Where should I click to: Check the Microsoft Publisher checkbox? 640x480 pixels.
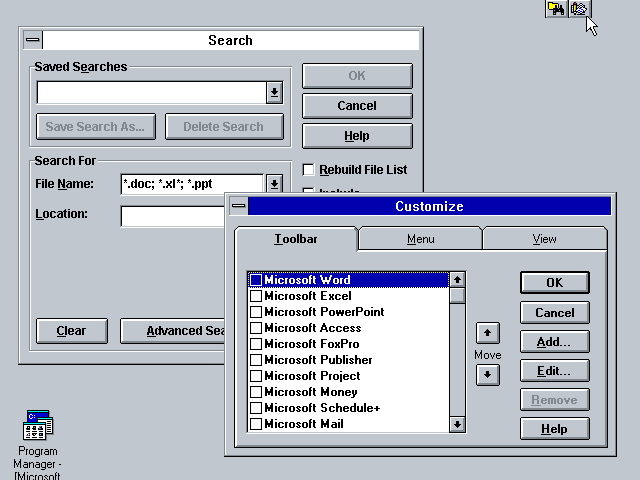256,360
